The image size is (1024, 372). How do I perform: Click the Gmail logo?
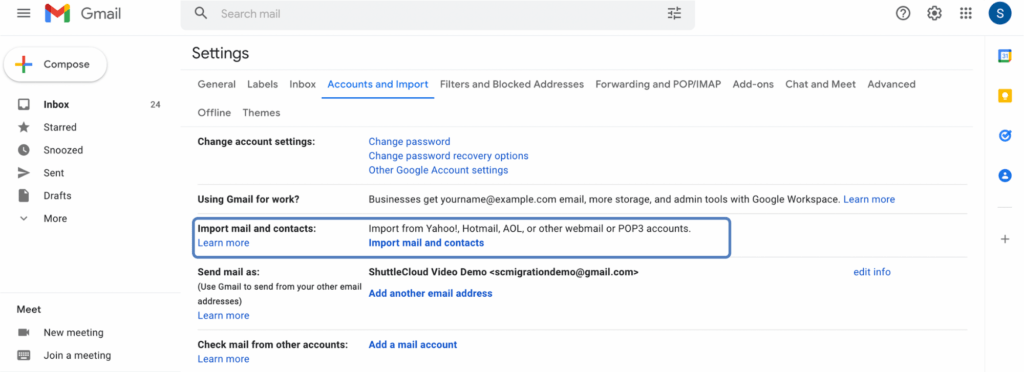point(83,13)
